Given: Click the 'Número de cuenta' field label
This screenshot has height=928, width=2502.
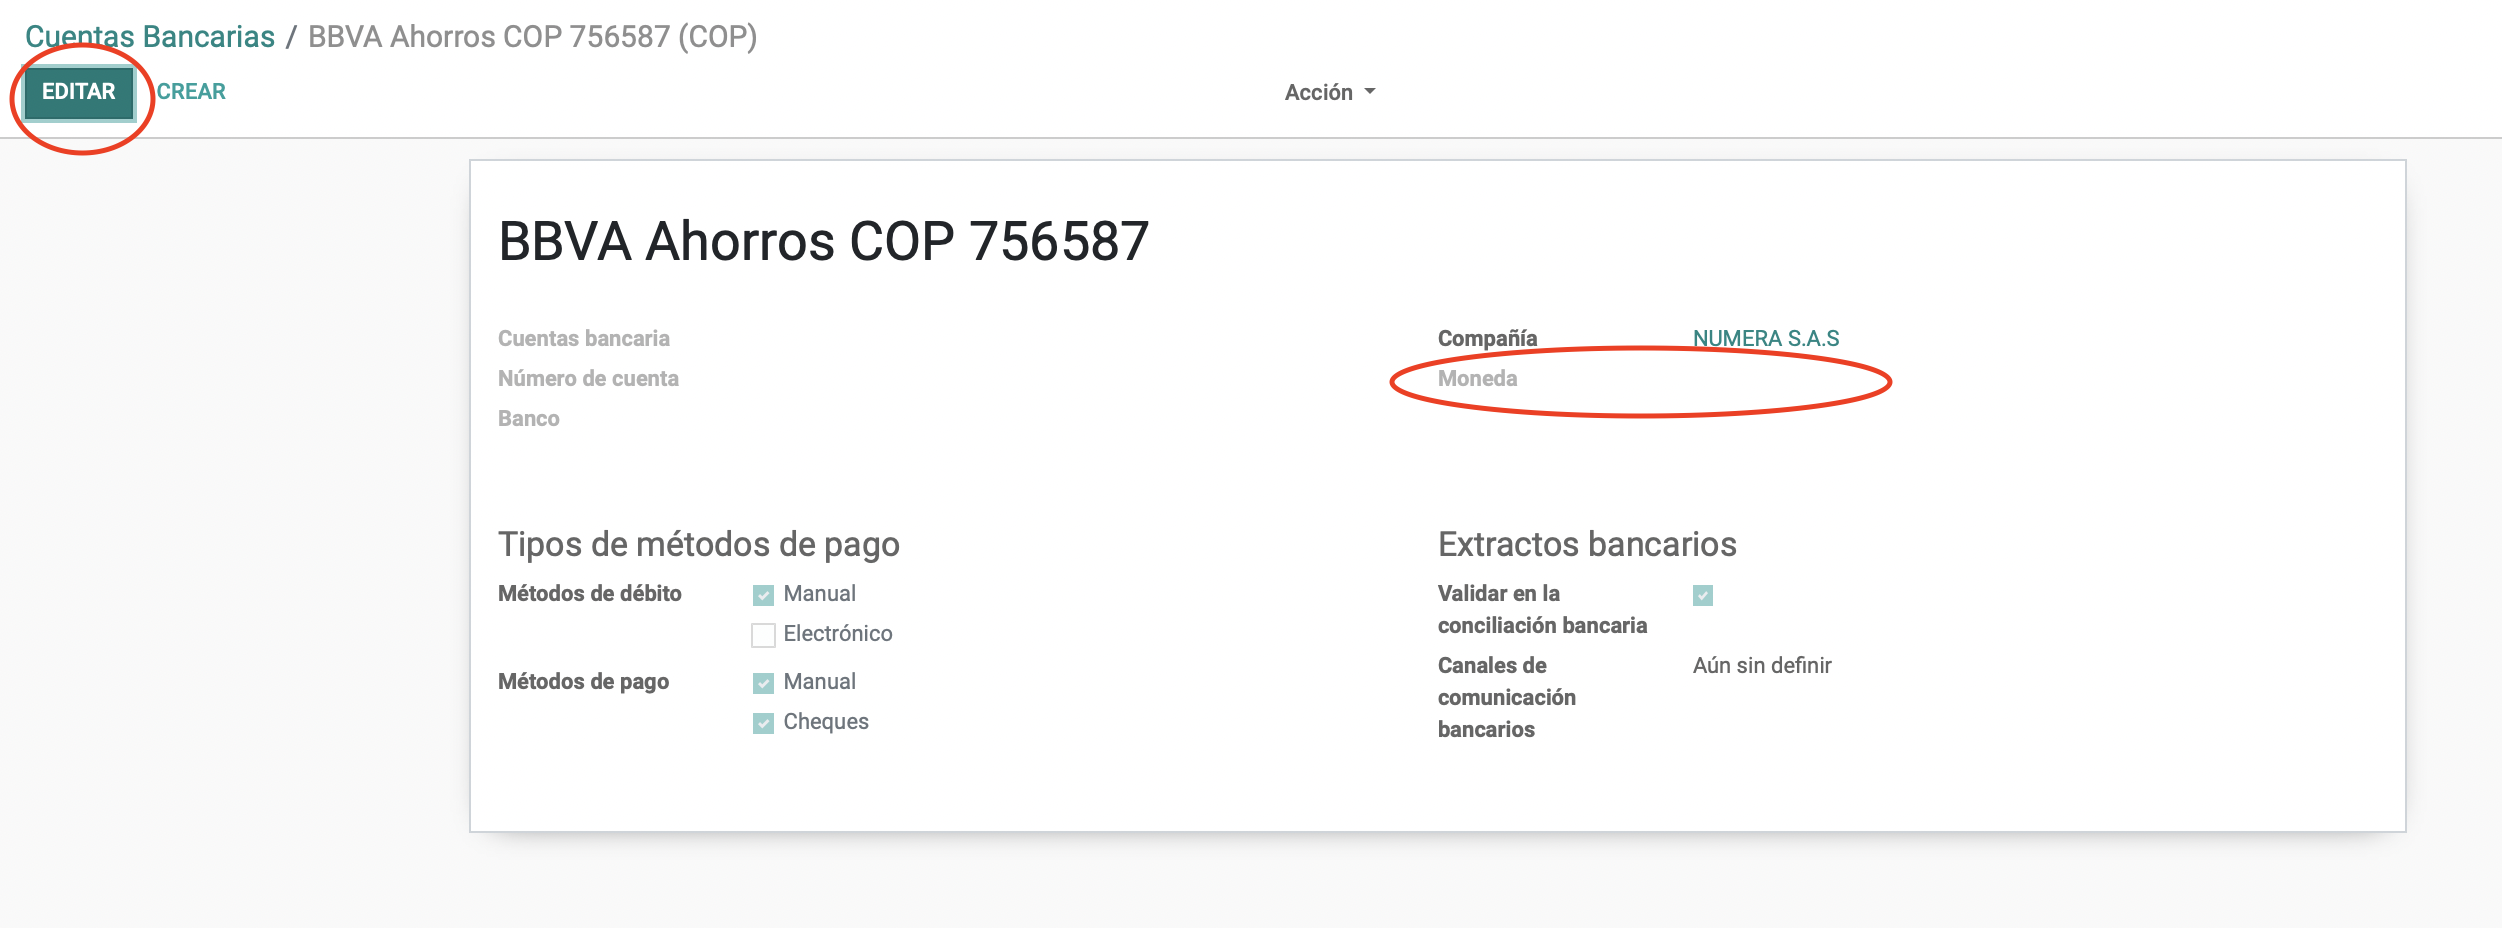Looking at the screenshot, I should [588, 379].
